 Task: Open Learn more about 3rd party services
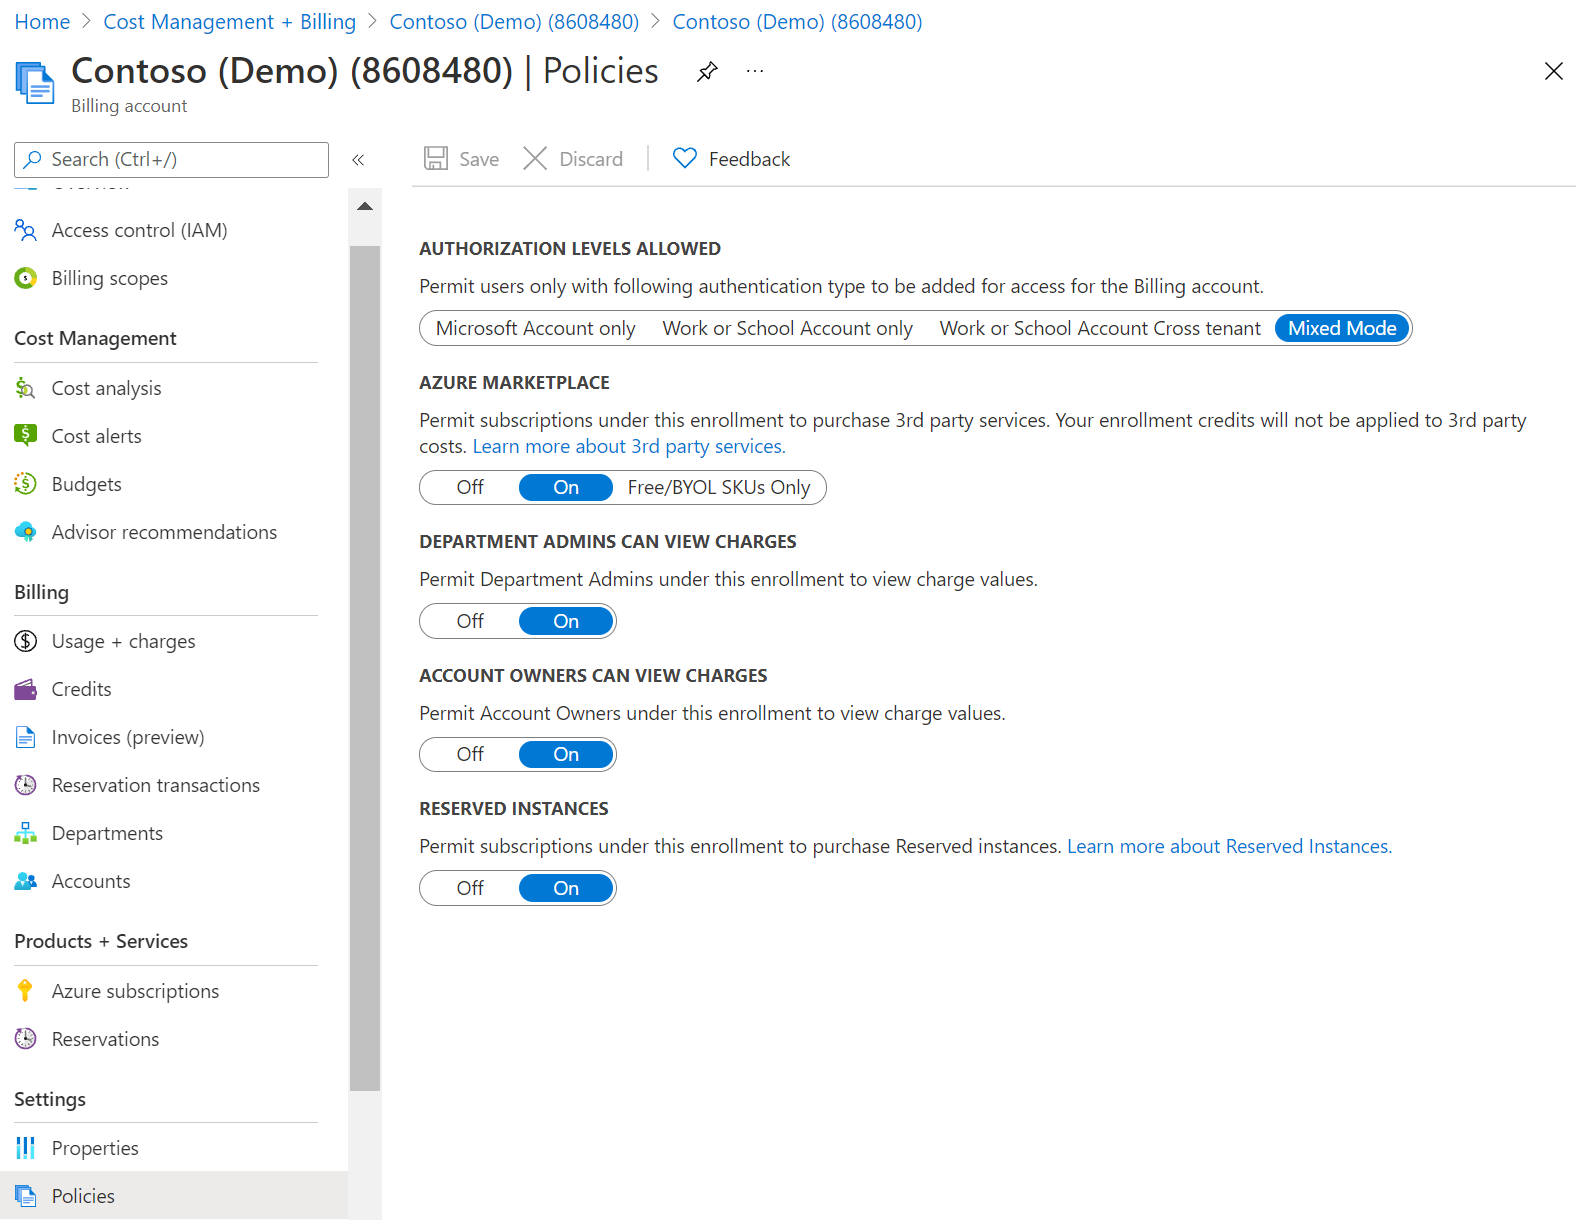click(x=629, y=446)
